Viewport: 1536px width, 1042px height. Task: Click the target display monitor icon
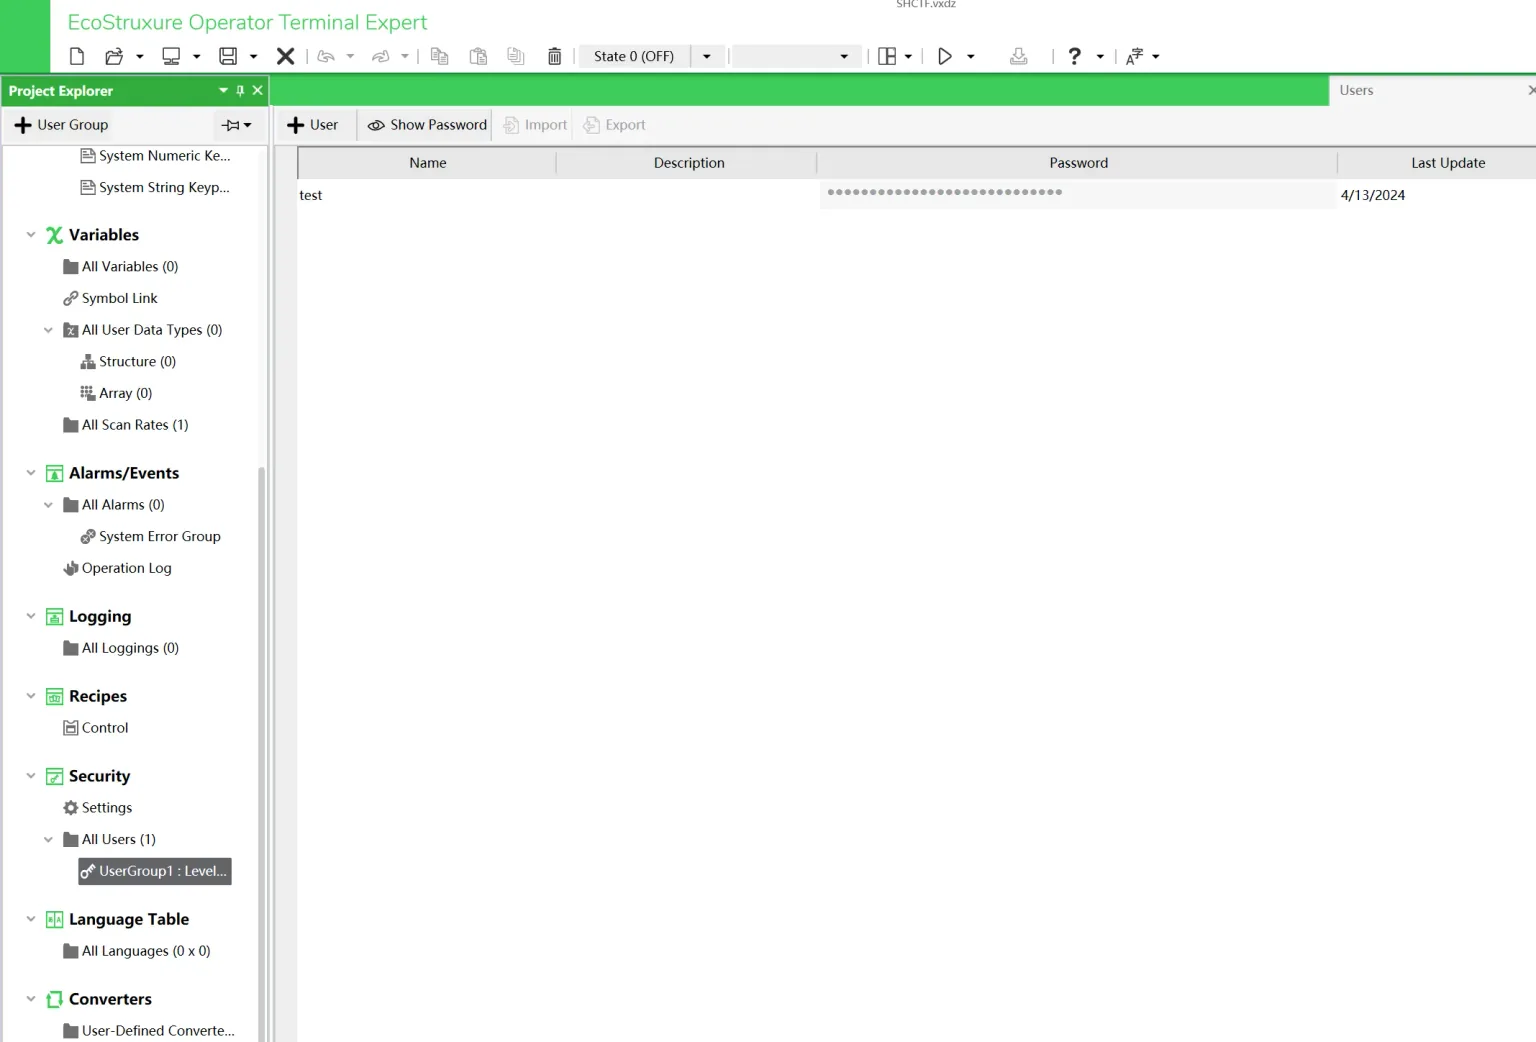click(171, 56)
